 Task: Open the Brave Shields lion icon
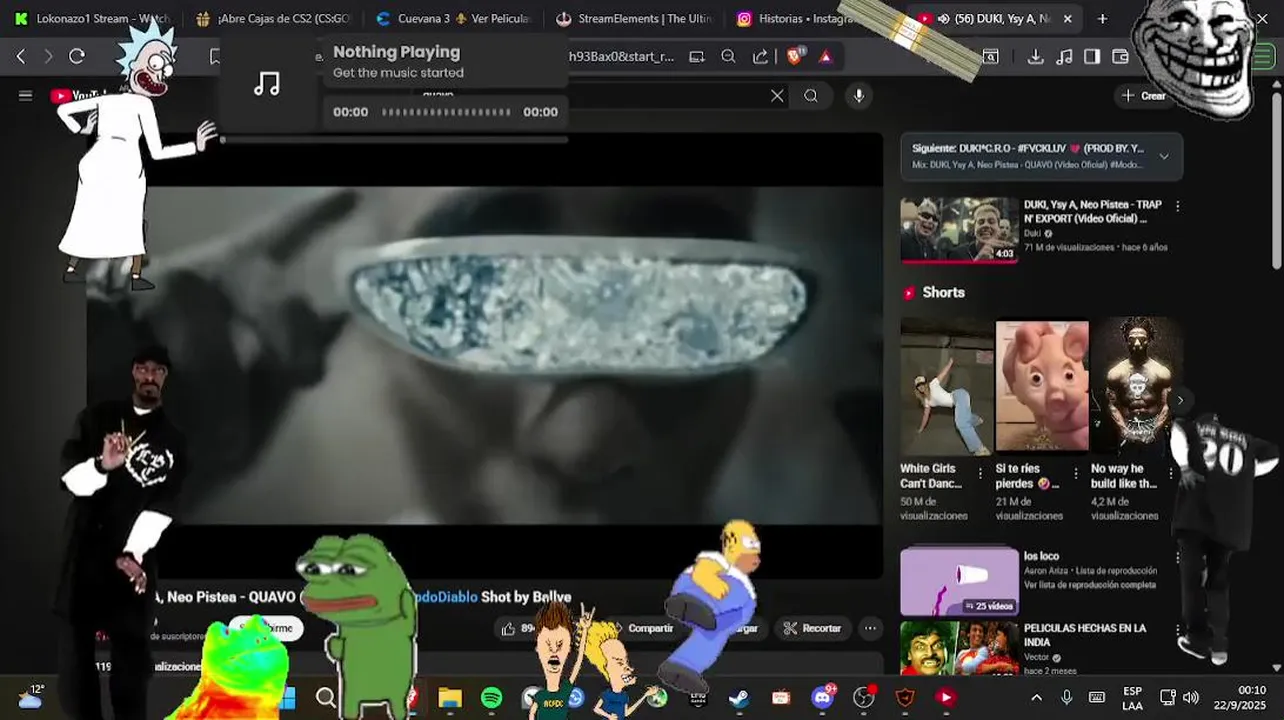pos(794,57)
